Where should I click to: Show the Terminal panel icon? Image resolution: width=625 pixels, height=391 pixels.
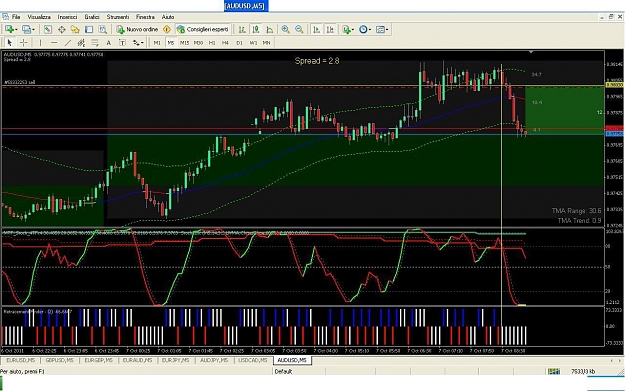tap(89, 29)
